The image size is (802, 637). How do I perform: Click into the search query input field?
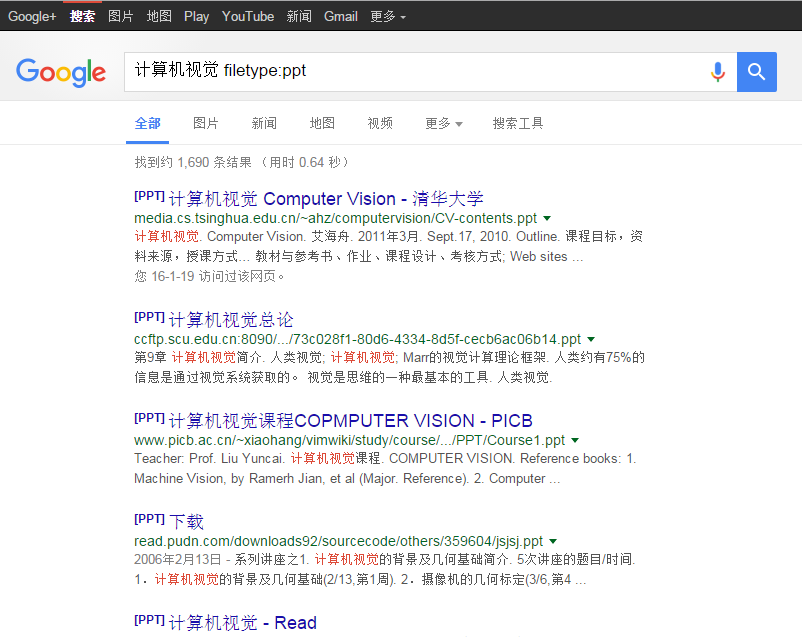coord(419,72)
